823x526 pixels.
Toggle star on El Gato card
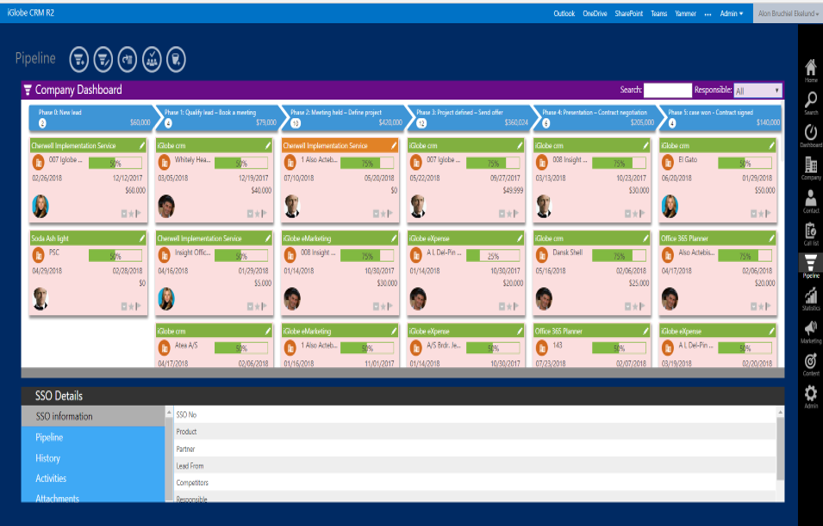[x=761, y=214]
